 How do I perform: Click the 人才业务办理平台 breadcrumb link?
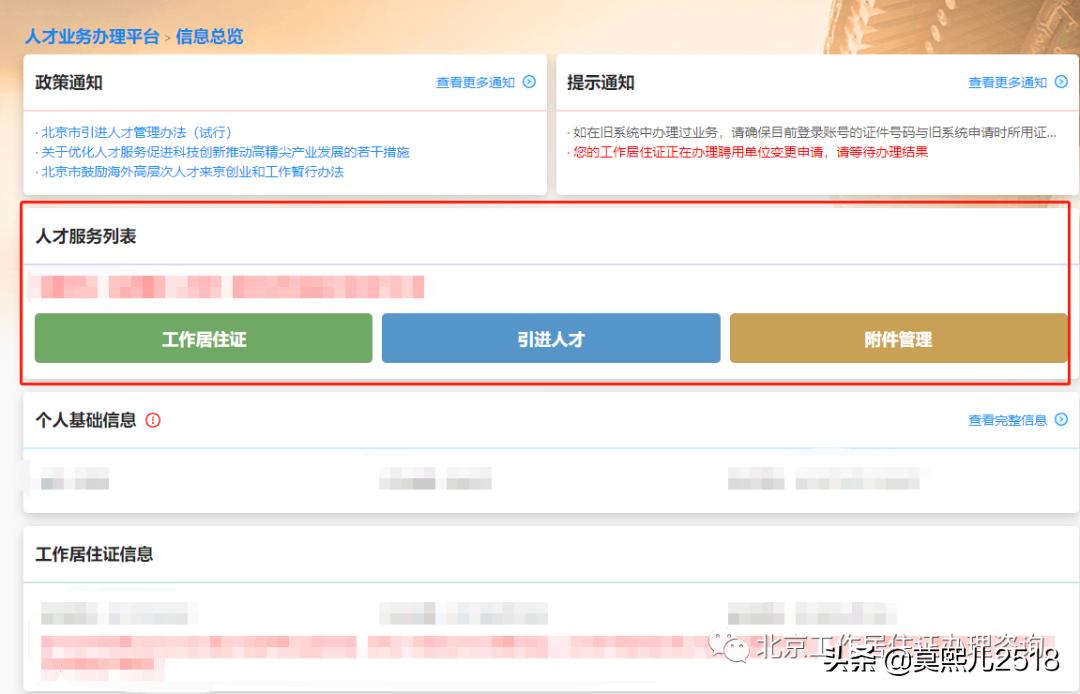point(92,36)
